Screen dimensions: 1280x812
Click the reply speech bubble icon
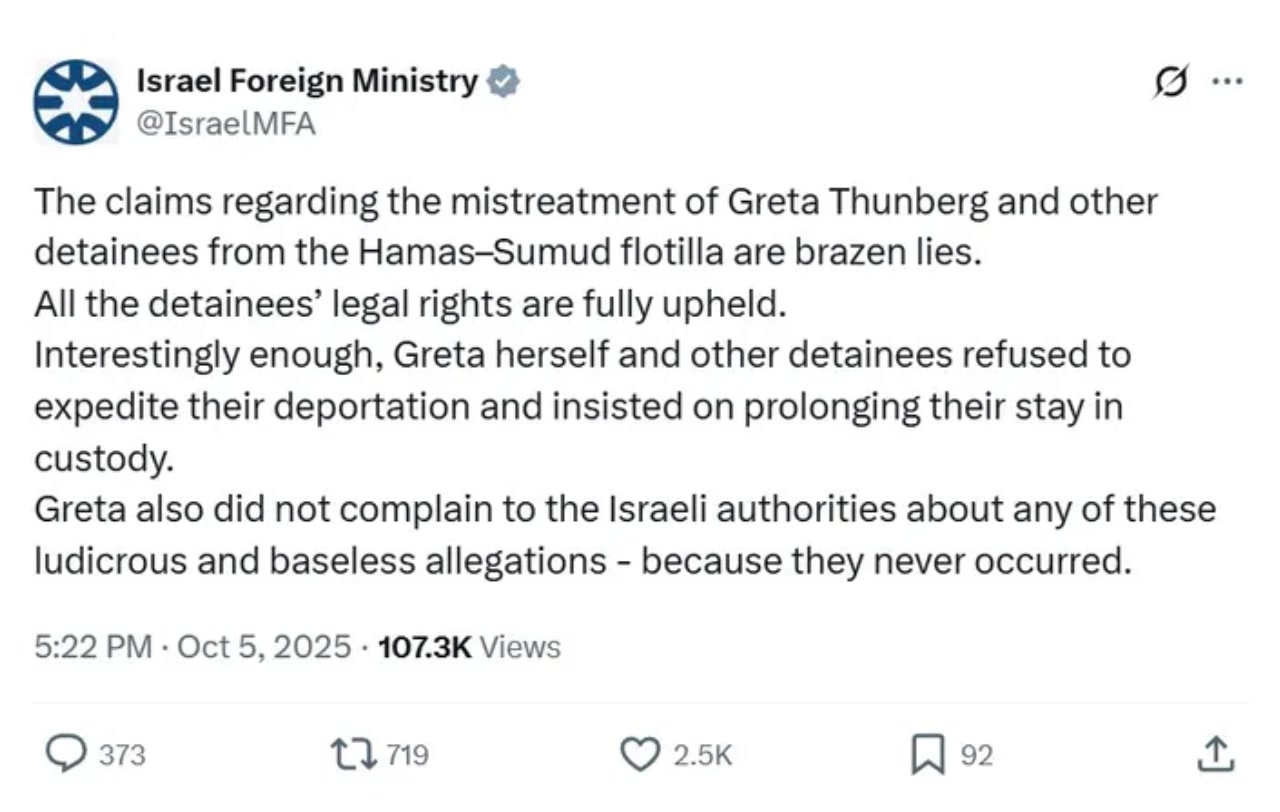(x=66, y=754)
